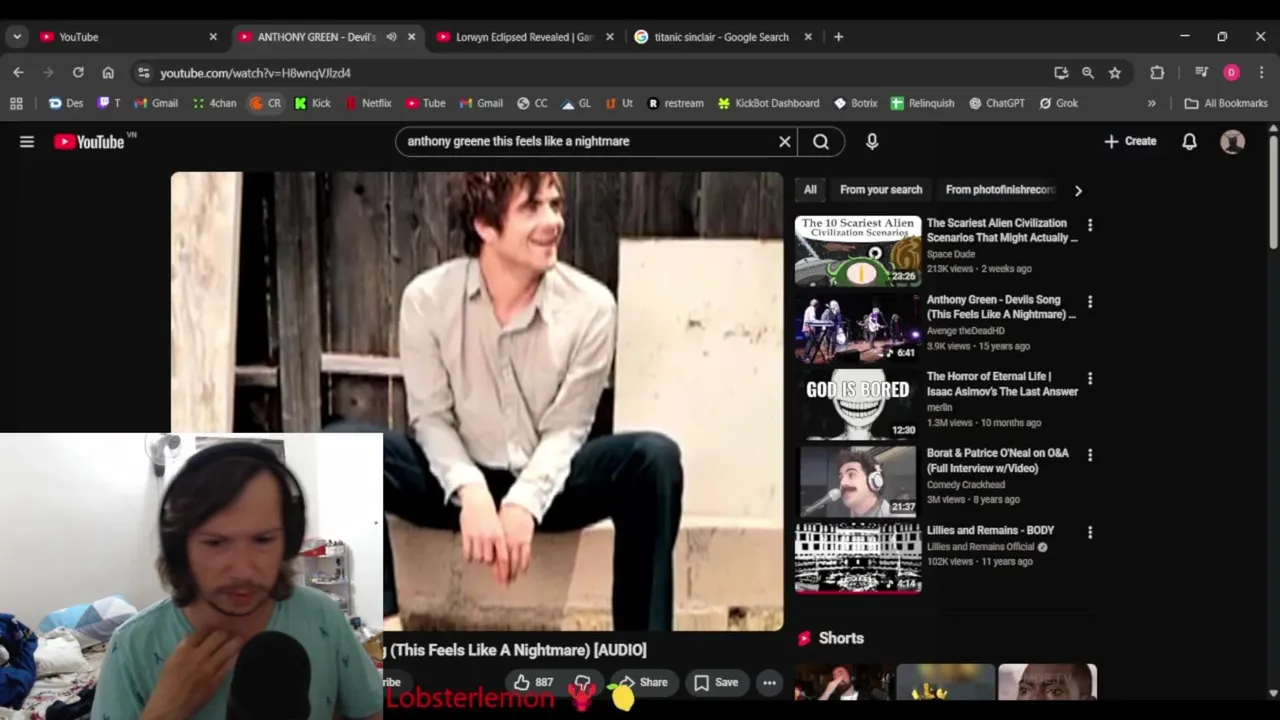Open the GOD IS BORED video thumbnail
The image size is (1280, 720).
tap(858, 404)
